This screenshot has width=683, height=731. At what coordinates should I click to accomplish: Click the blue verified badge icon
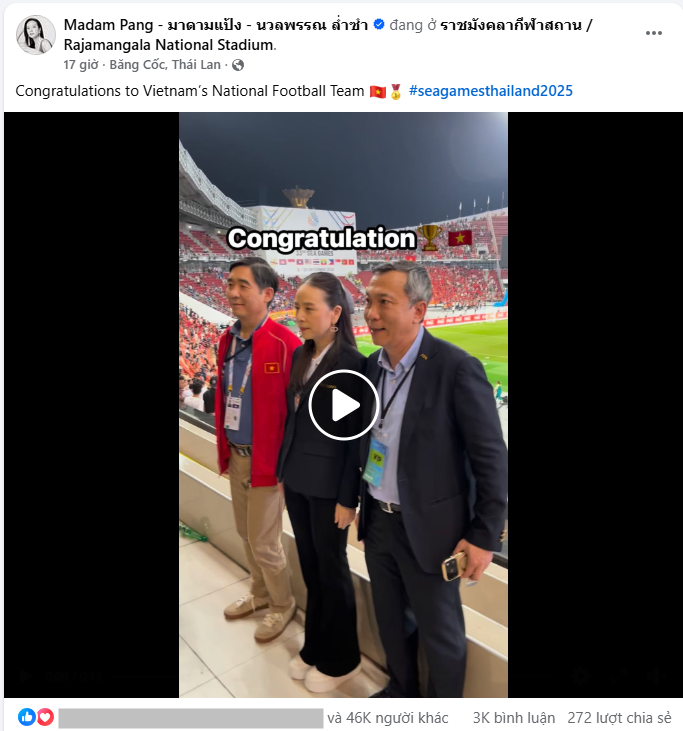(379, 24)
